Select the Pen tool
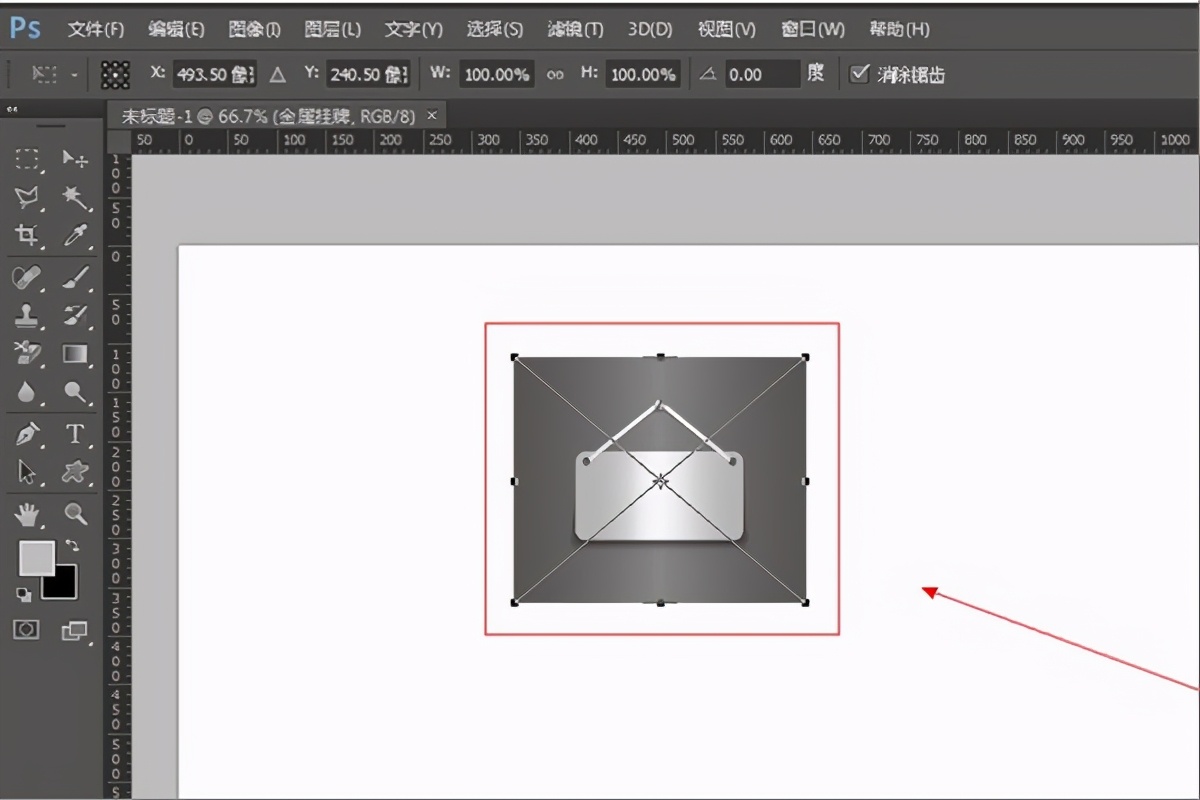Screen dimensions: 1200x800 (27, 434)
